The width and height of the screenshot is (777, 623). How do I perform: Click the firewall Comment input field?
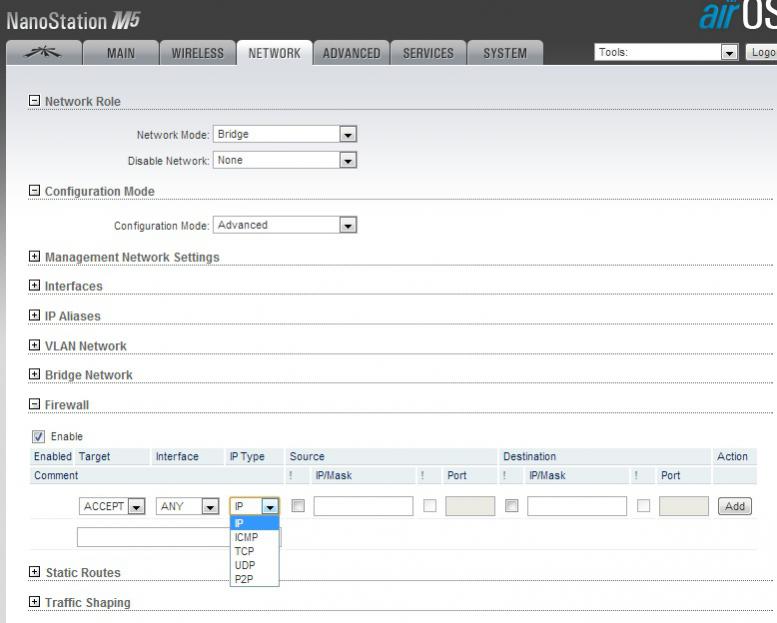coord(179,537)
